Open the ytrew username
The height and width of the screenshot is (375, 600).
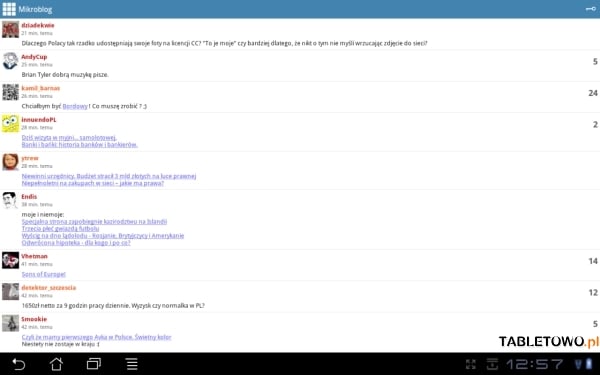30,158
